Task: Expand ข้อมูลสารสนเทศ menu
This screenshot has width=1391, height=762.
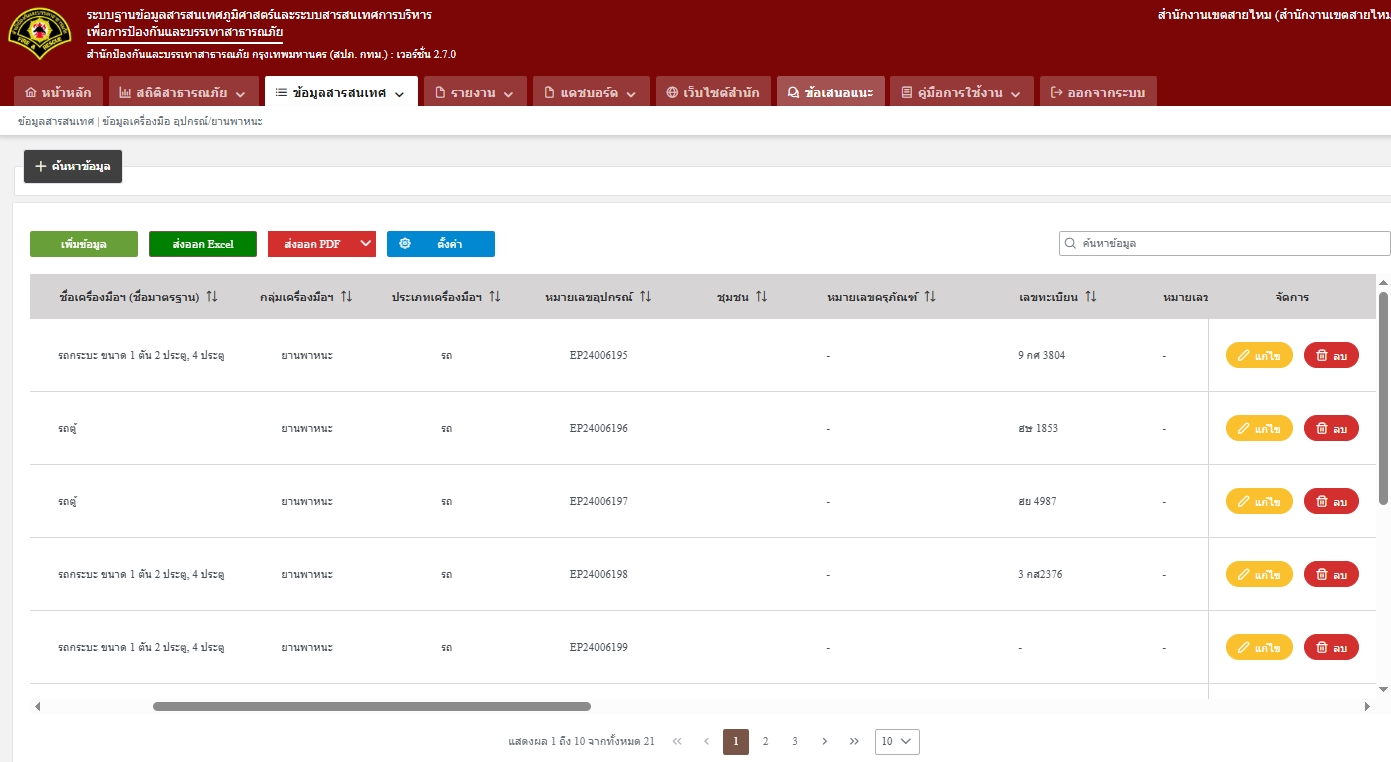Action: tap(341, 92)
